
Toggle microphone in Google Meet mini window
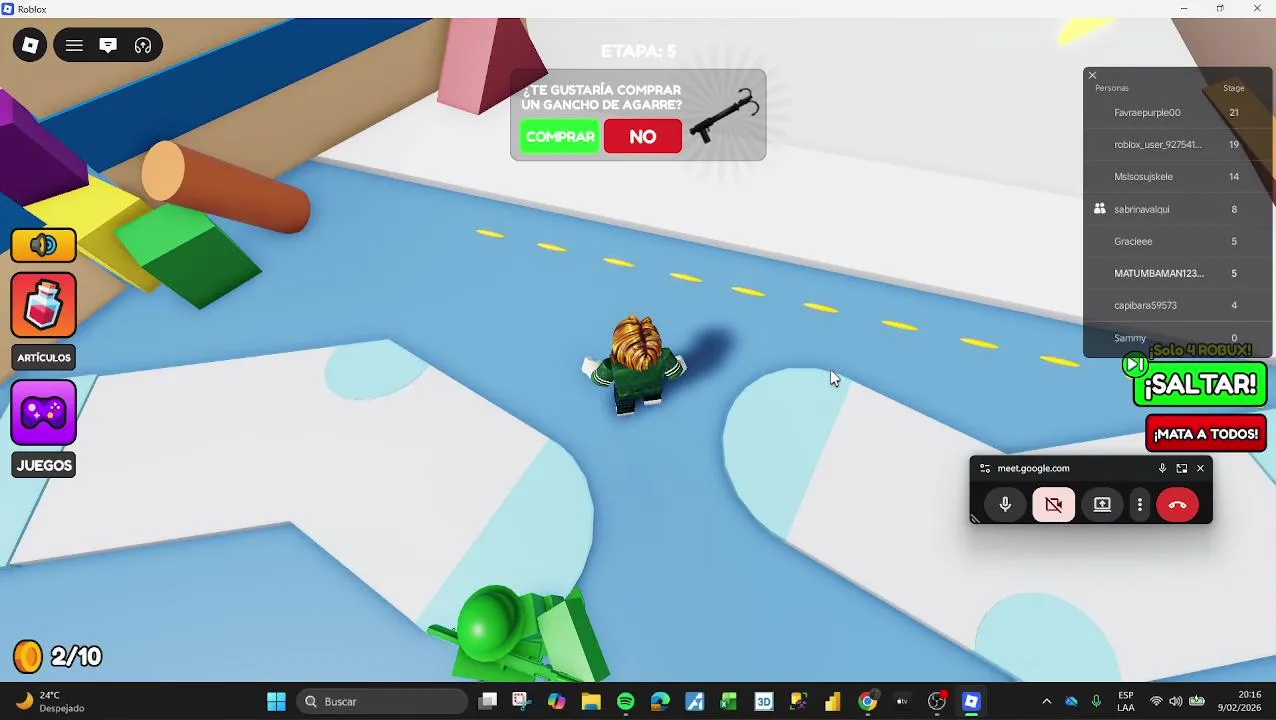1005,505
